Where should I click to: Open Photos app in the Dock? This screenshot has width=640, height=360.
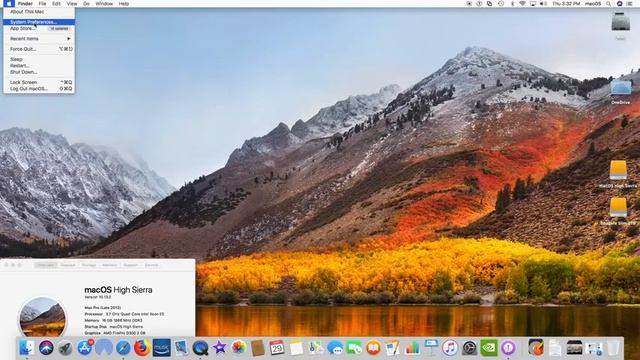[x=239, y=348]
